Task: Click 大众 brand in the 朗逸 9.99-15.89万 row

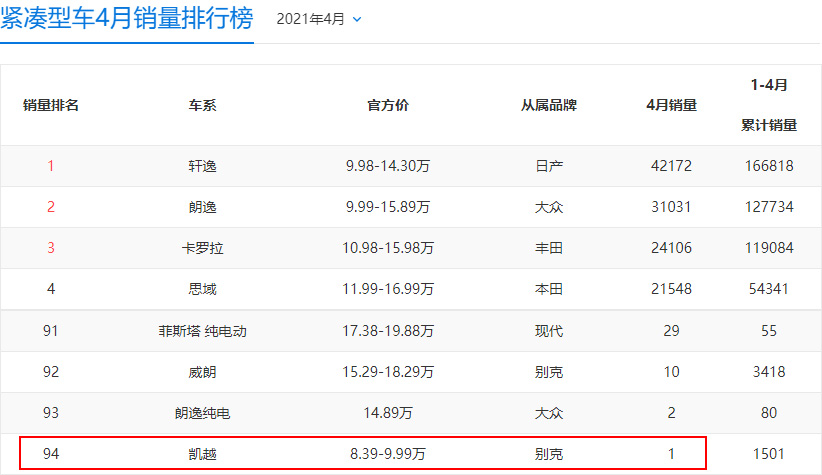Action: point(549,207)
